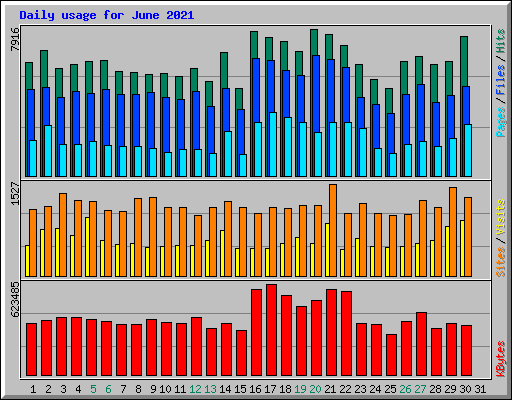512x400 pixels.
Task: Click the tall yellow Visits bar above day 5
Action: (x=87, y=247)
